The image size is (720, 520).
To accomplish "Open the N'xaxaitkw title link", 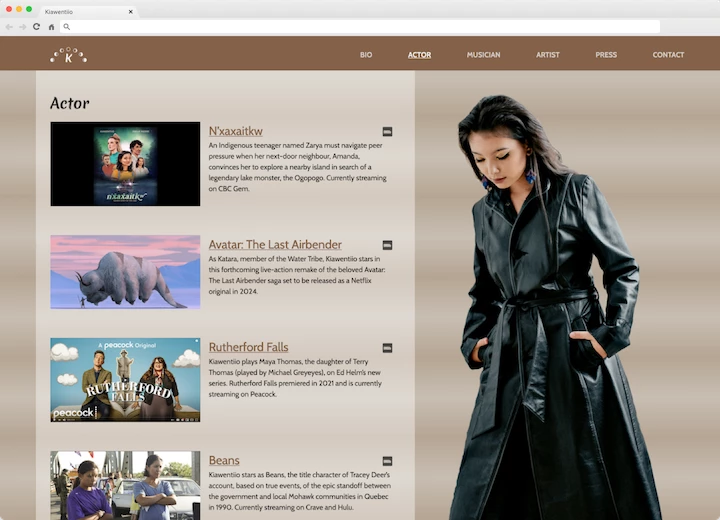I will (x=236, y=131).
